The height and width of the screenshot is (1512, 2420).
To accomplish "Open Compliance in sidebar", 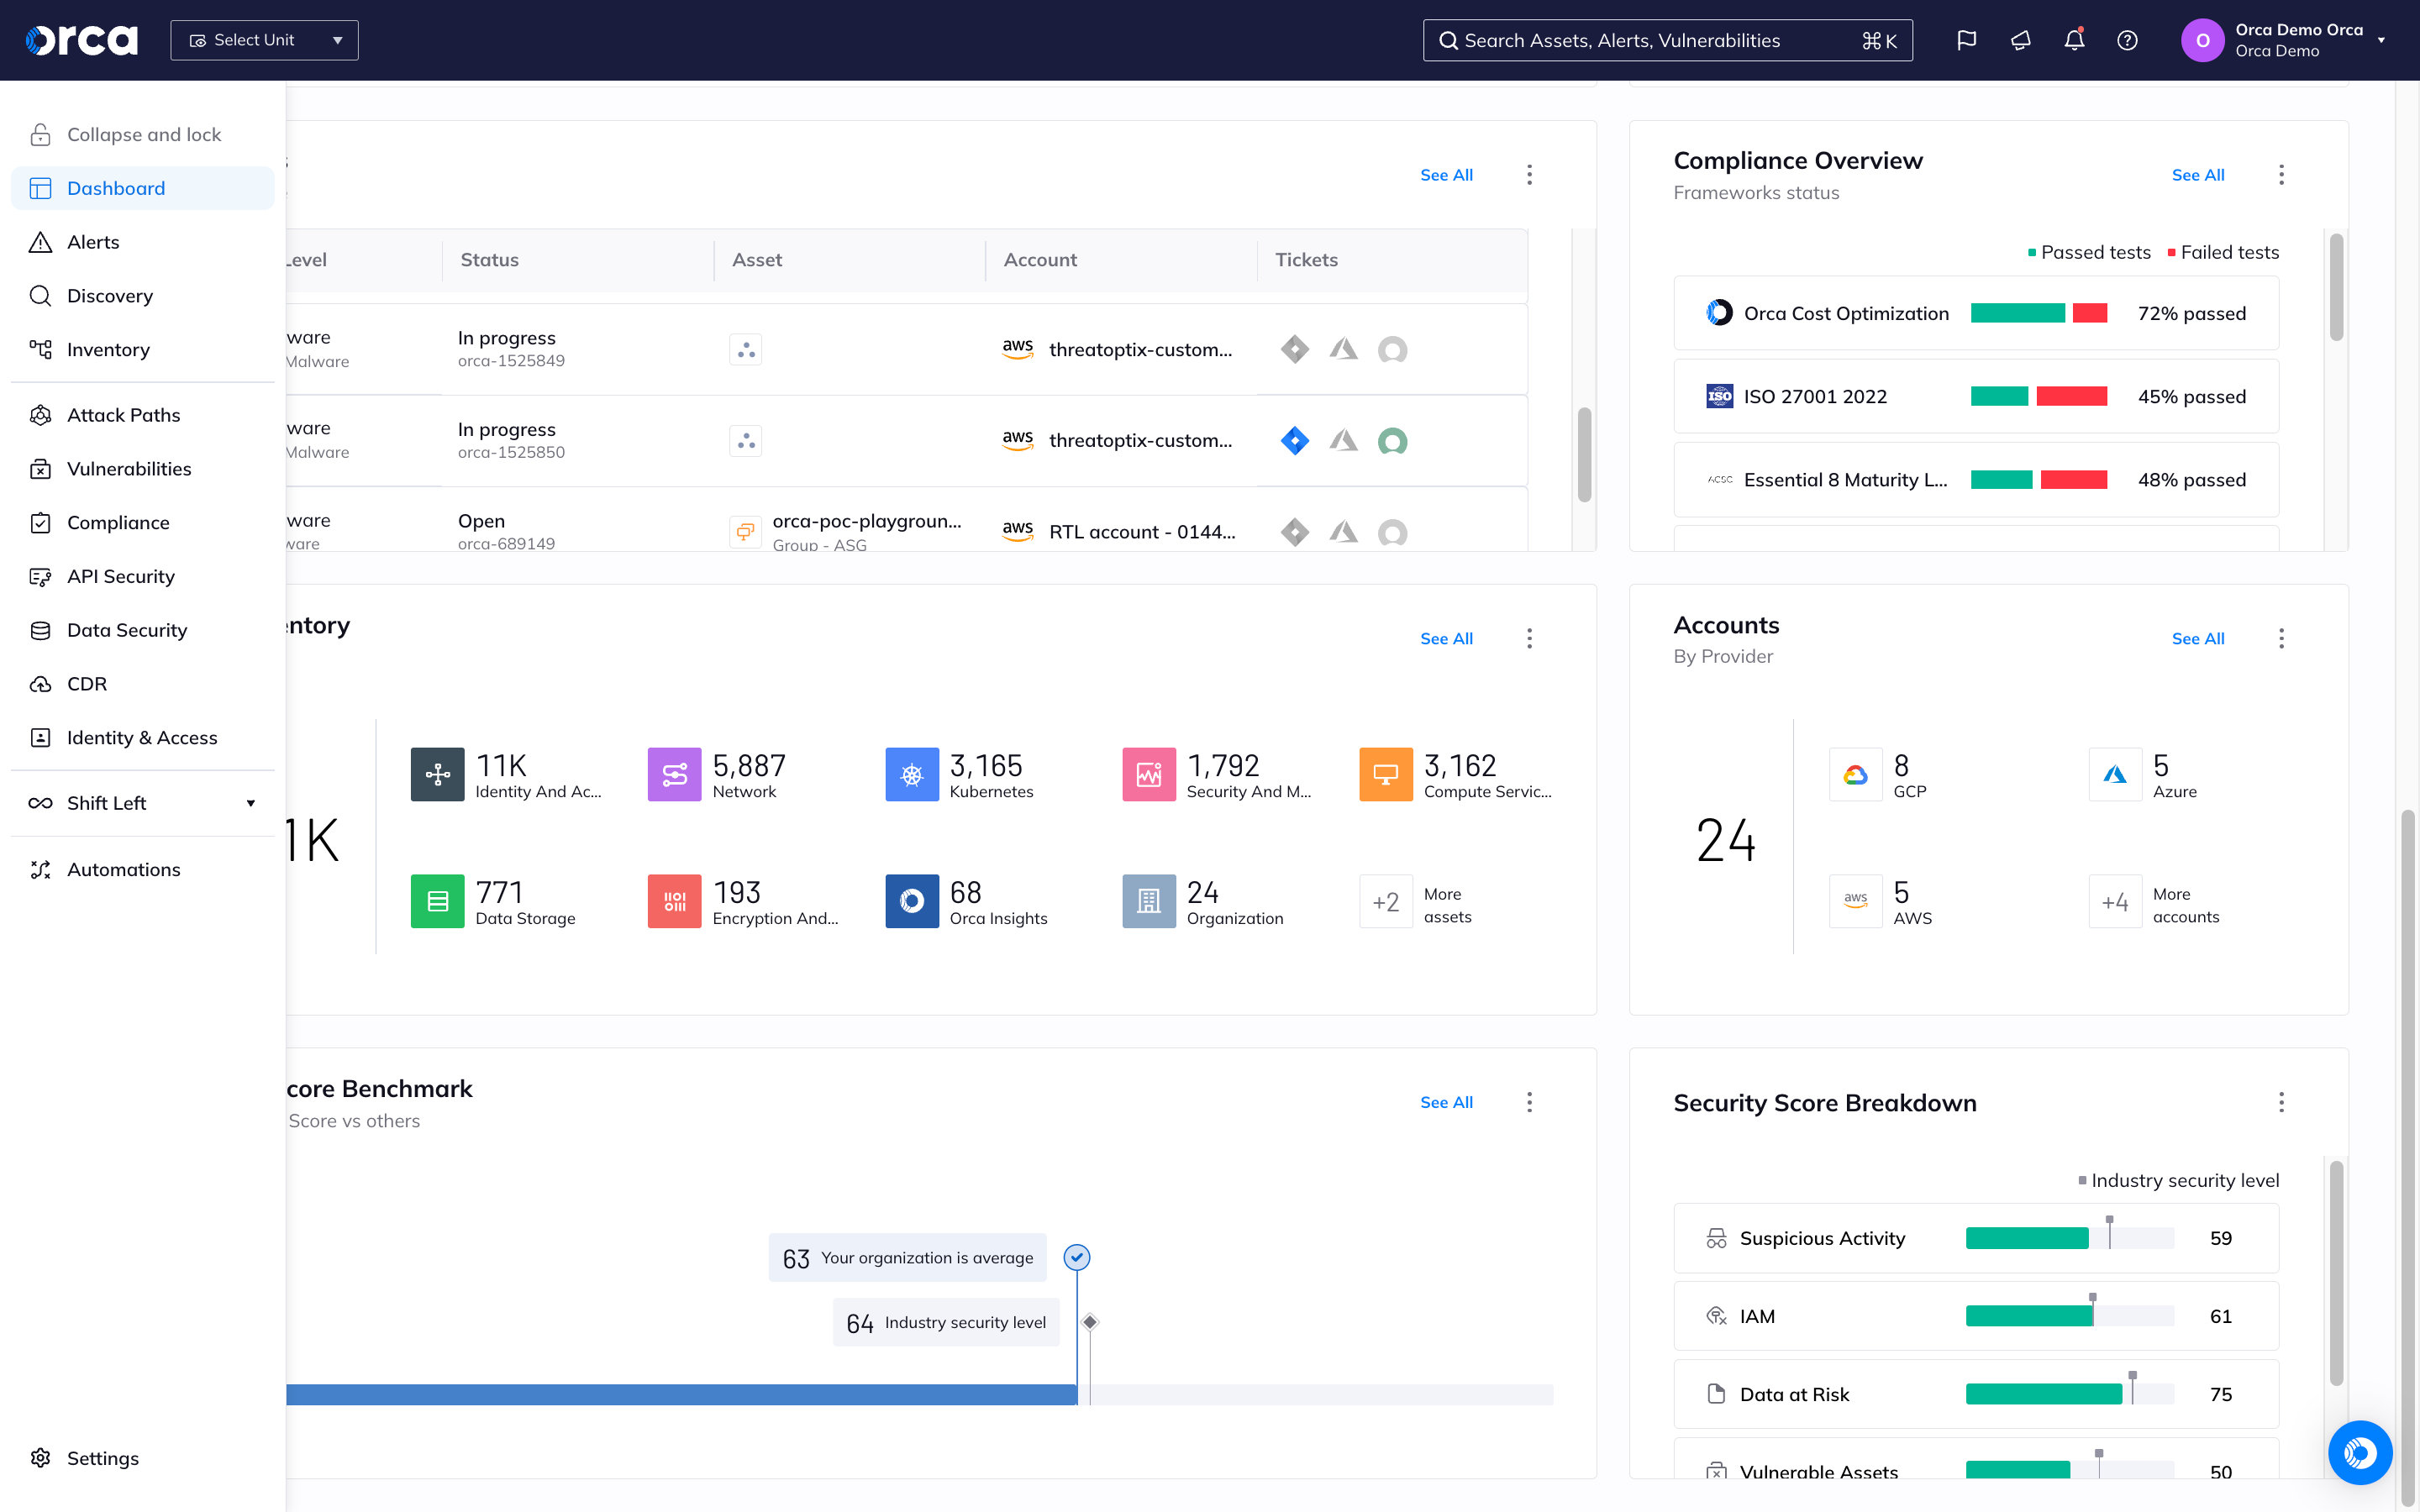I will coord(142,522).
